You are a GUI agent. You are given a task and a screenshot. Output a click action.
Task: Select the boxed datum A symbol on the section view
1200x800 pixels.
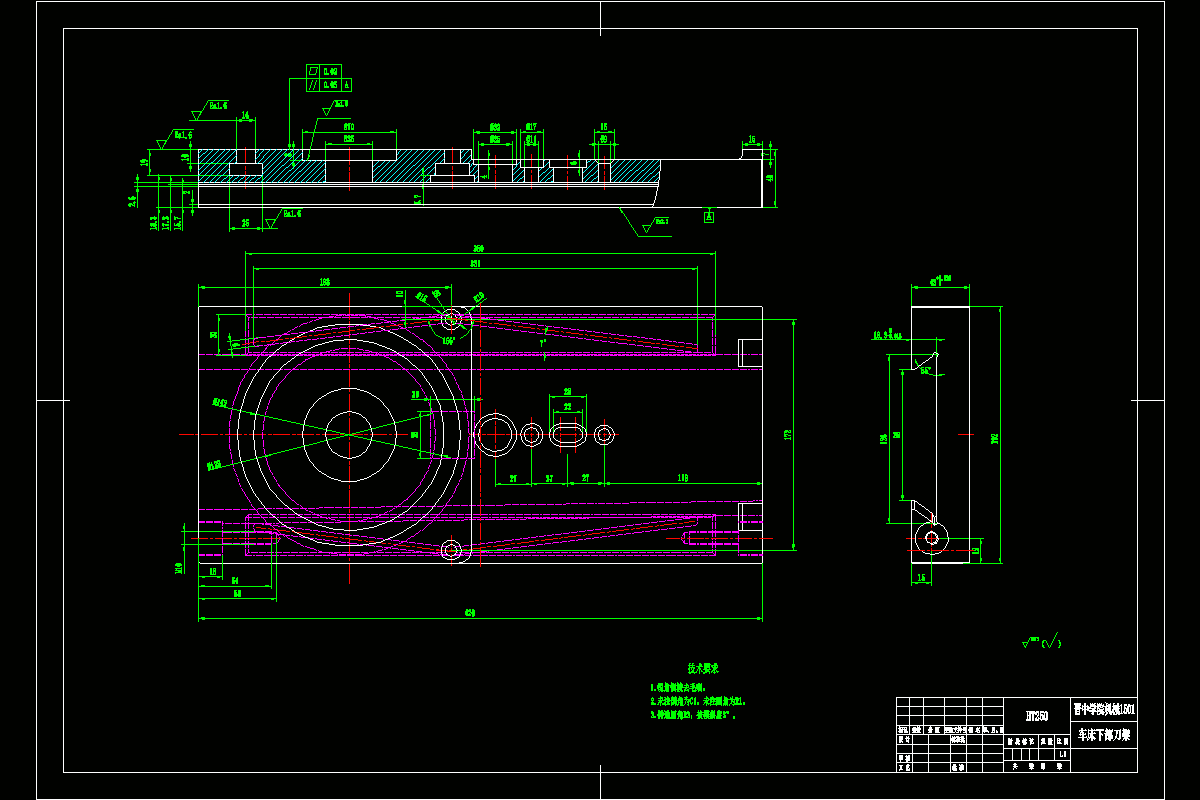pyautogui.click(x=709, y=217)
